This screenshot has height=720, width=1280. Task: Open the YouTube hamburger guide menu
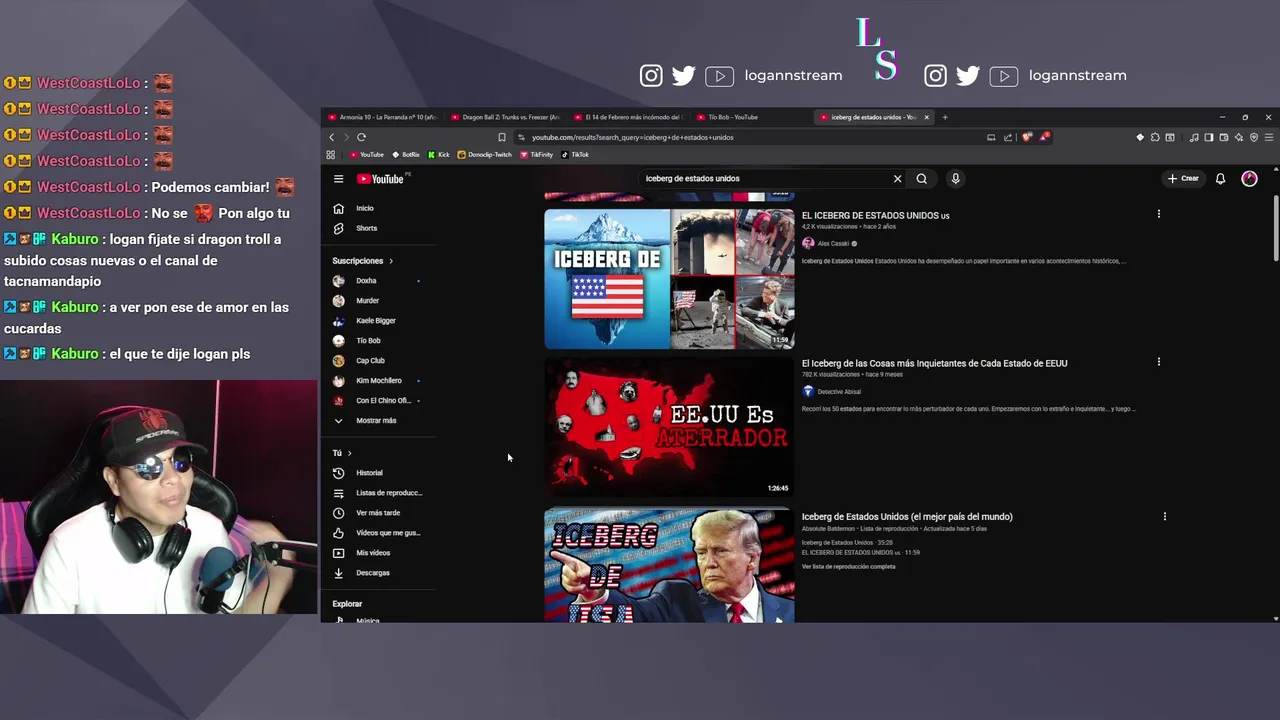click(x=338, y=179)
